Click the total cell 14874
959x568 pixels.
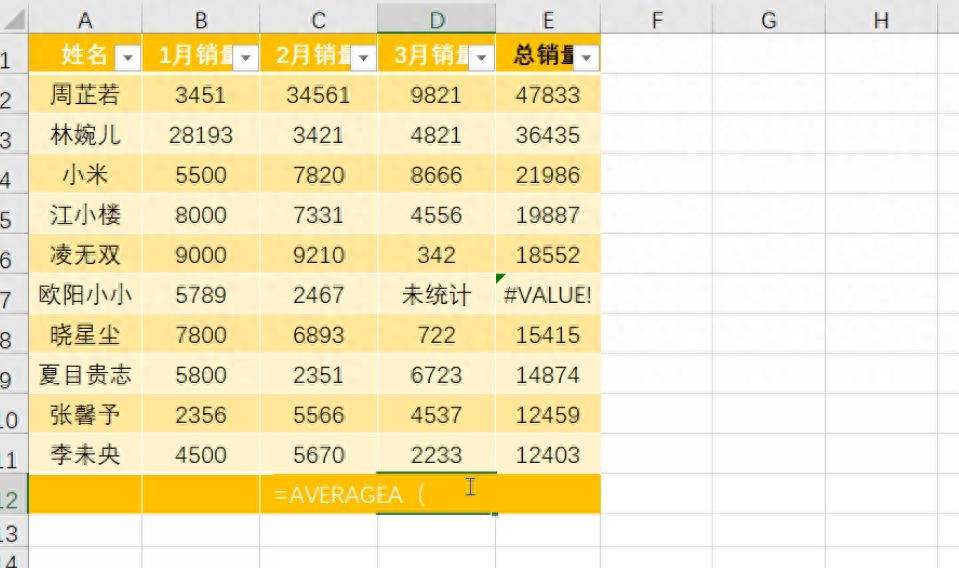[548, 375]
